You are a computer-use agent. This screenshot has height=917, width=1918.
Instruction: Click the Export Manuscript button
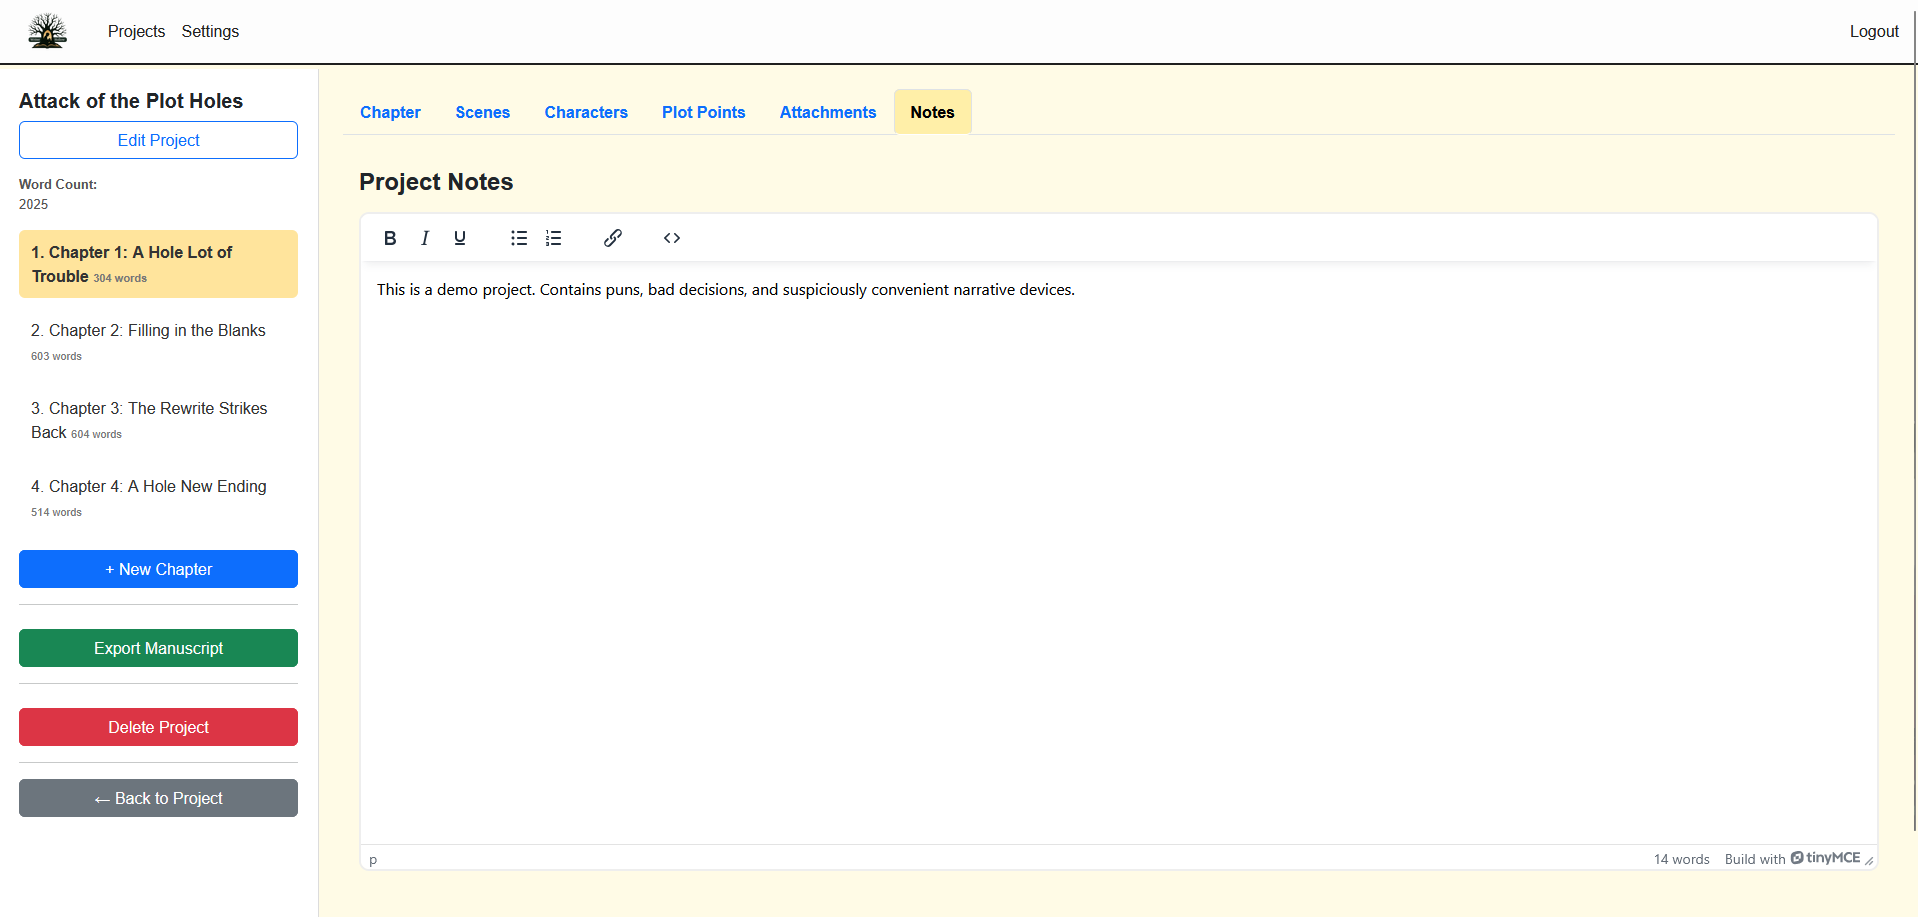tap(158, 648)
